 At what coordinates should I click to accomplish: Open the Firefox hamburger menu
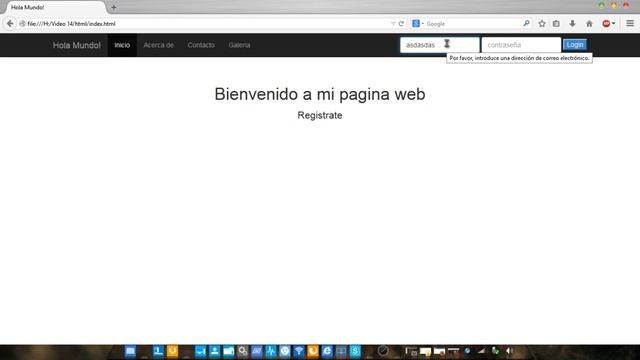click(630, 24)
